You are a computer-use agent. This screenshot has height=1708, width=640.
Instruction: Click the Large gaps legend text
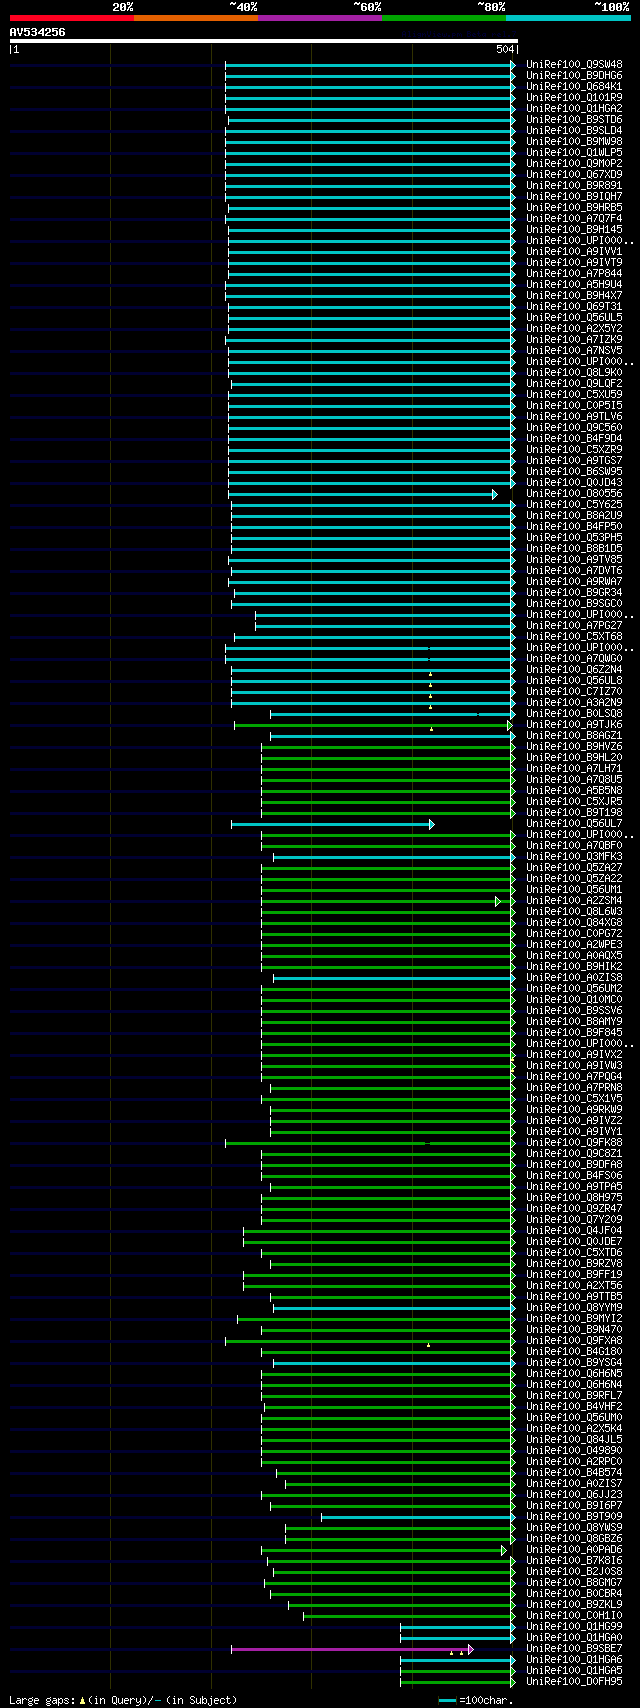pyautogui.click(x=123, y=1700)
